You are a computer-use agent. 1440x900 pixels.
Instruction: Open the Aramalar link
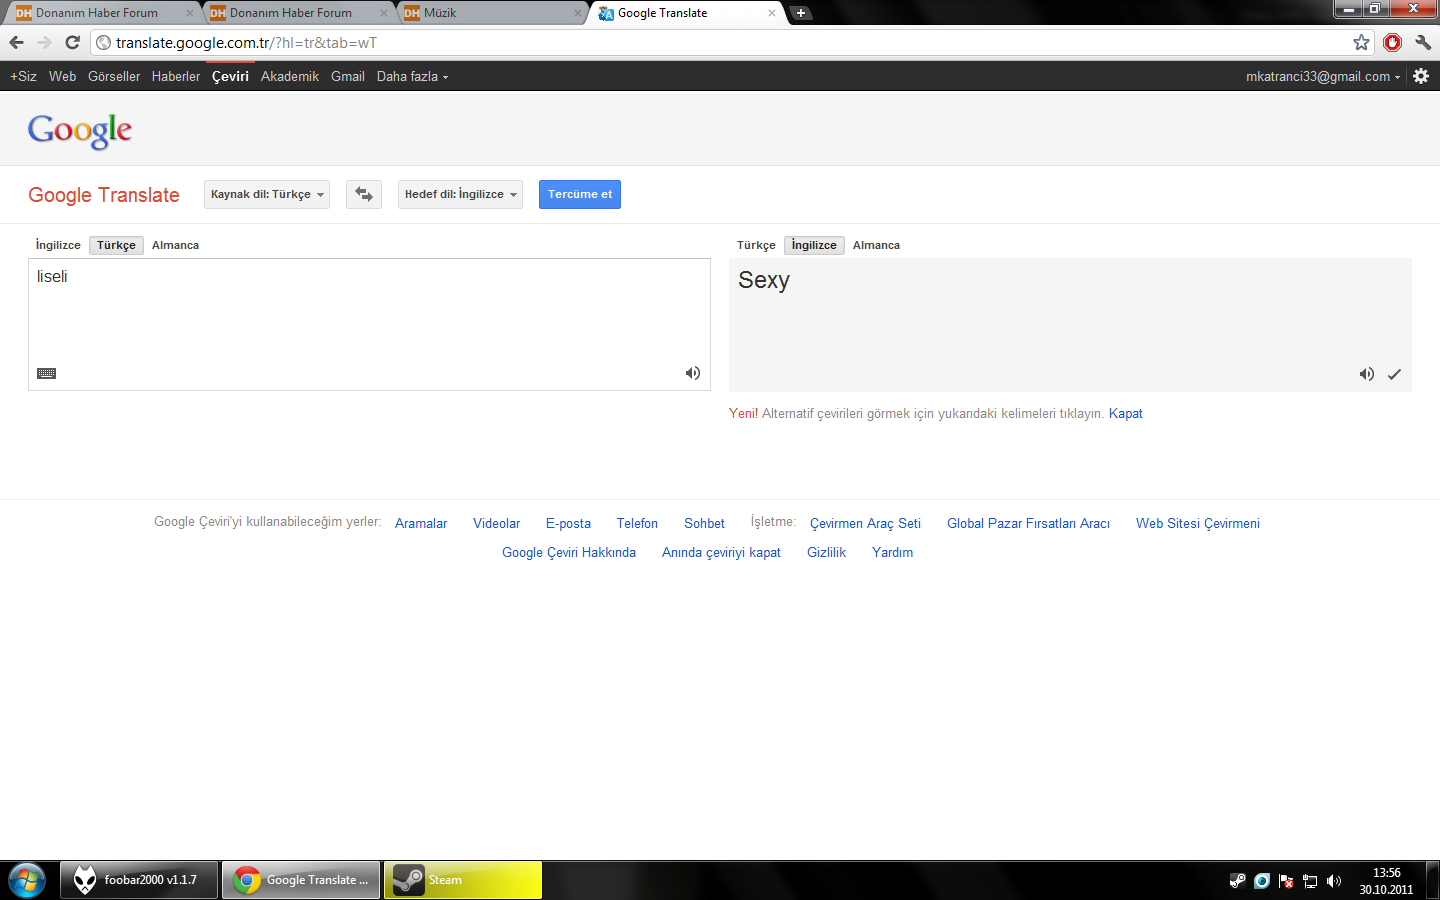(421, 523)
